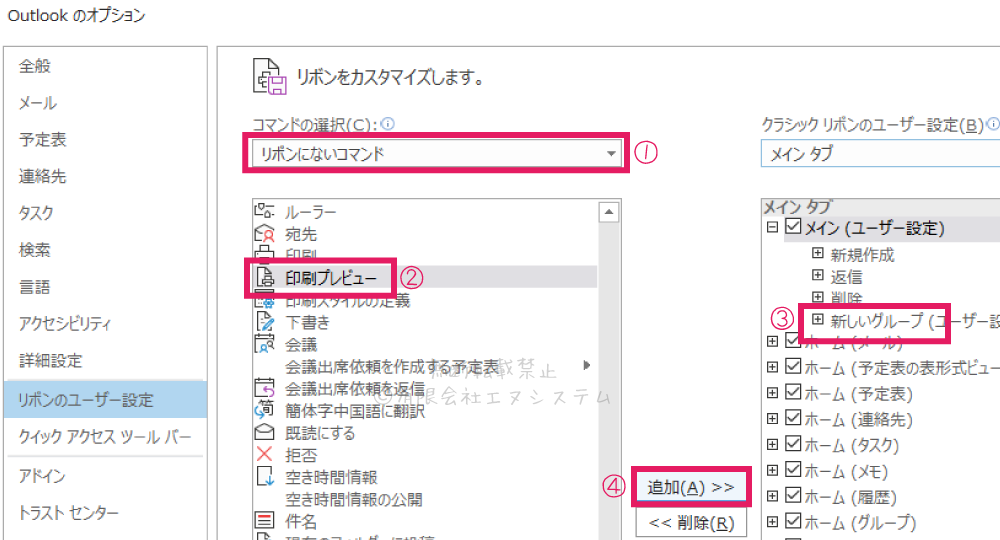1000x540 pixels.
Task: Expand the ホーム (タスク) node
Action: pos(772,444)
